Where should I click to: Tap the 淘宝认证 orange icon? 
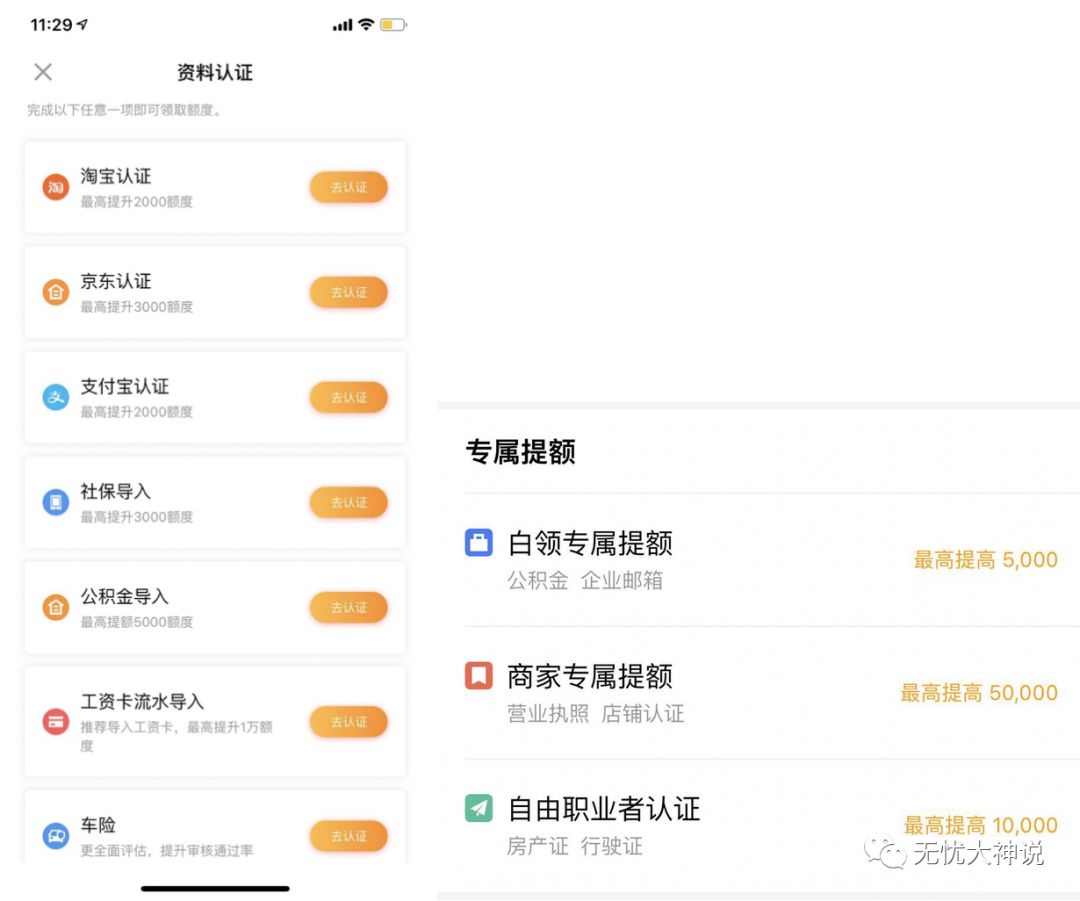56,187
